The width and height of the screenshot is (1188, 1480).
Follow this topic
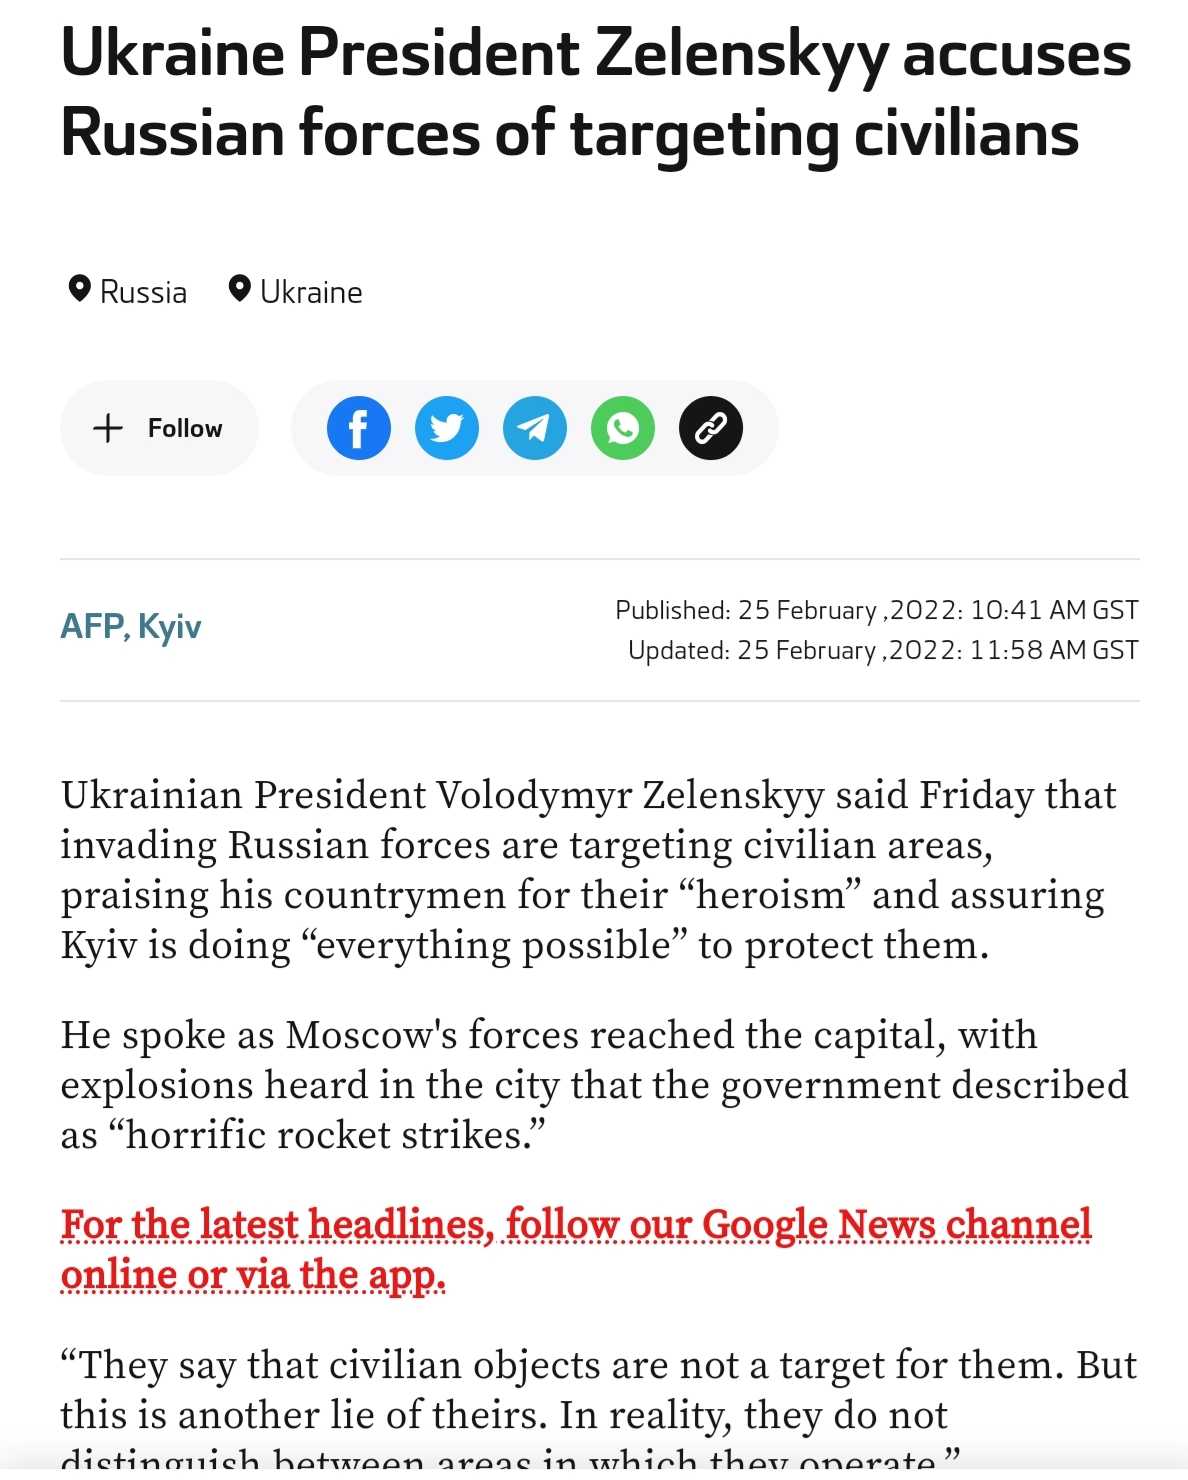[159, 428]
